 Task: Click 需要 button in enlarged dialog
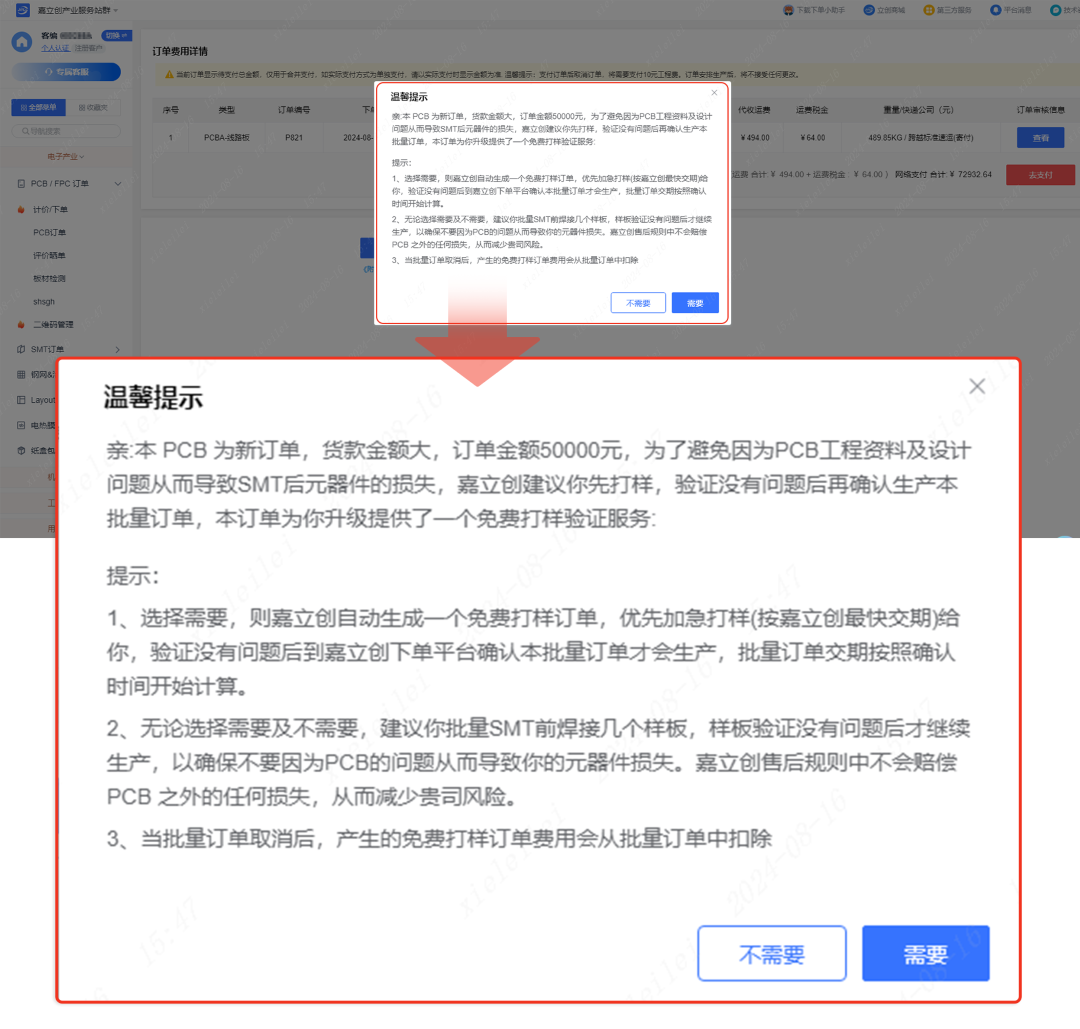click(925, 954)
